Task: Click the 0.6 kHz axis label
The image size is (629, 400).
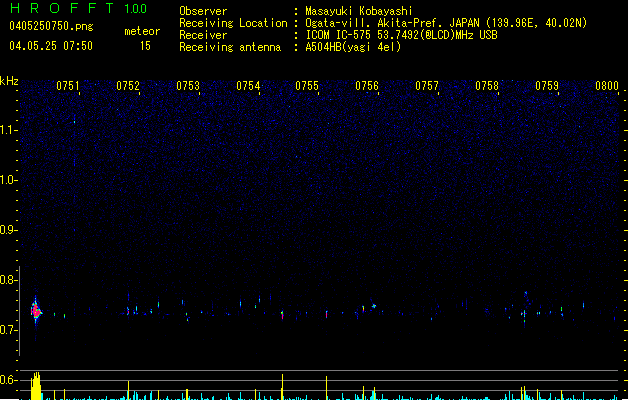Action: click(9, 380)
